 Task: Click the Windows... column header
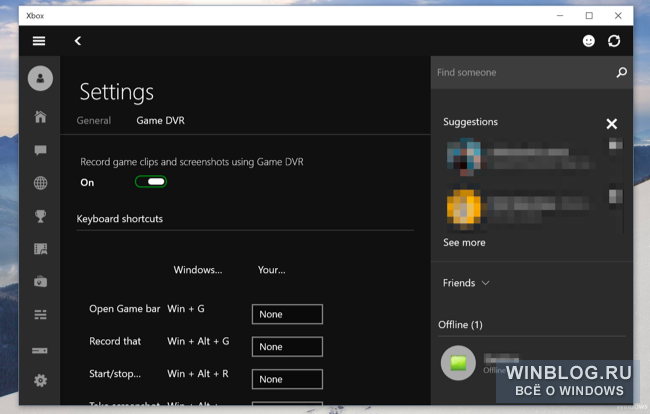coord(198,270)
